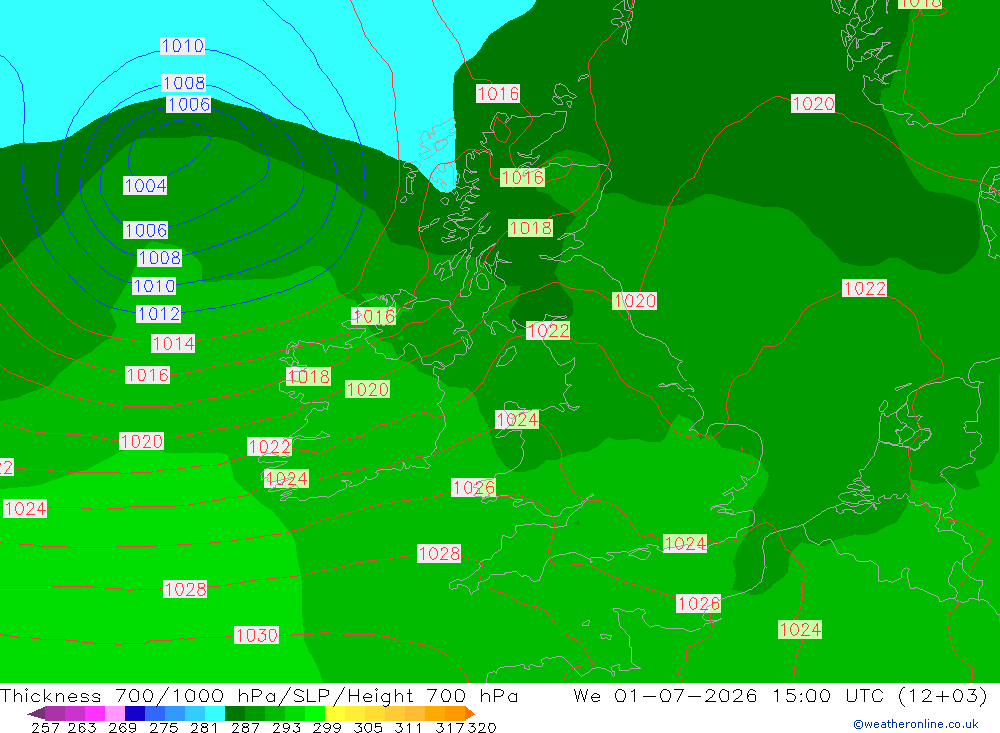Click the orange right arrow of legend
This screenshot has height=733, width=1000.
tap(469, 713)
